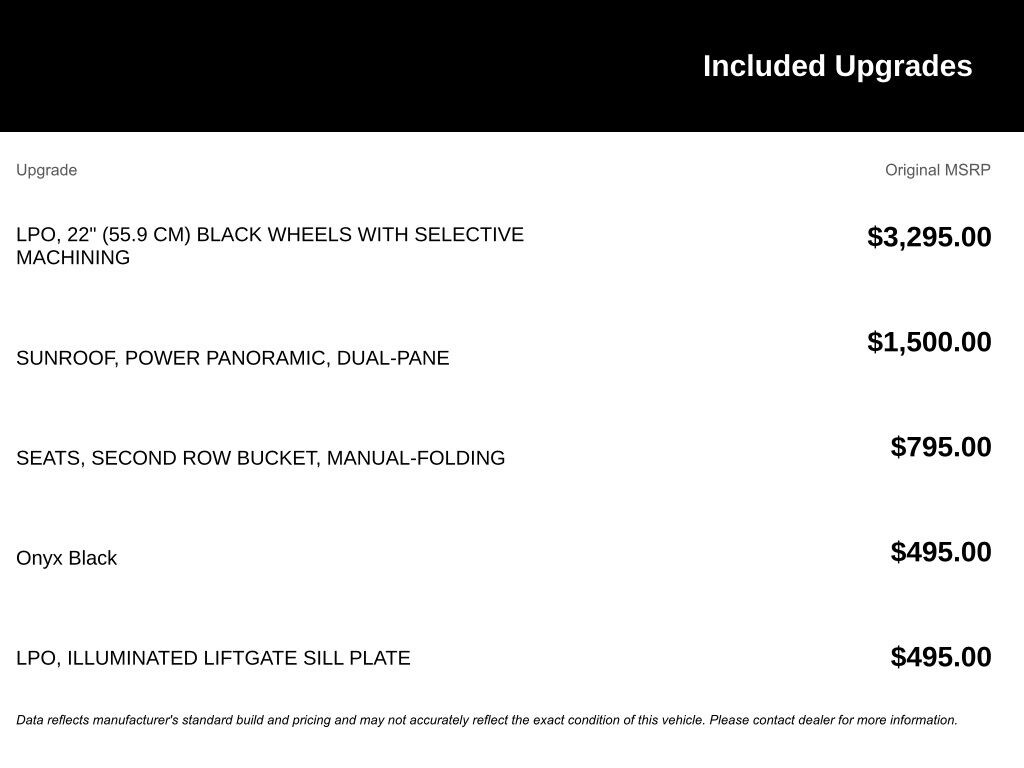Click the $3,295.00 wheels price

pyautogui.click(x=929, y=237)
